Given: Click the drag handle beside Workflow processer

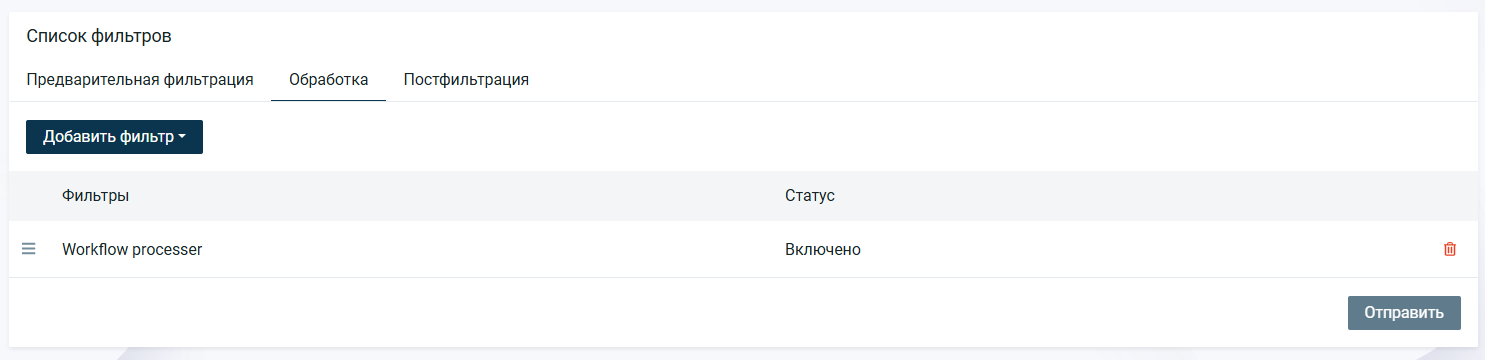Looking at the screenshot, I should [x=29, y=249].
